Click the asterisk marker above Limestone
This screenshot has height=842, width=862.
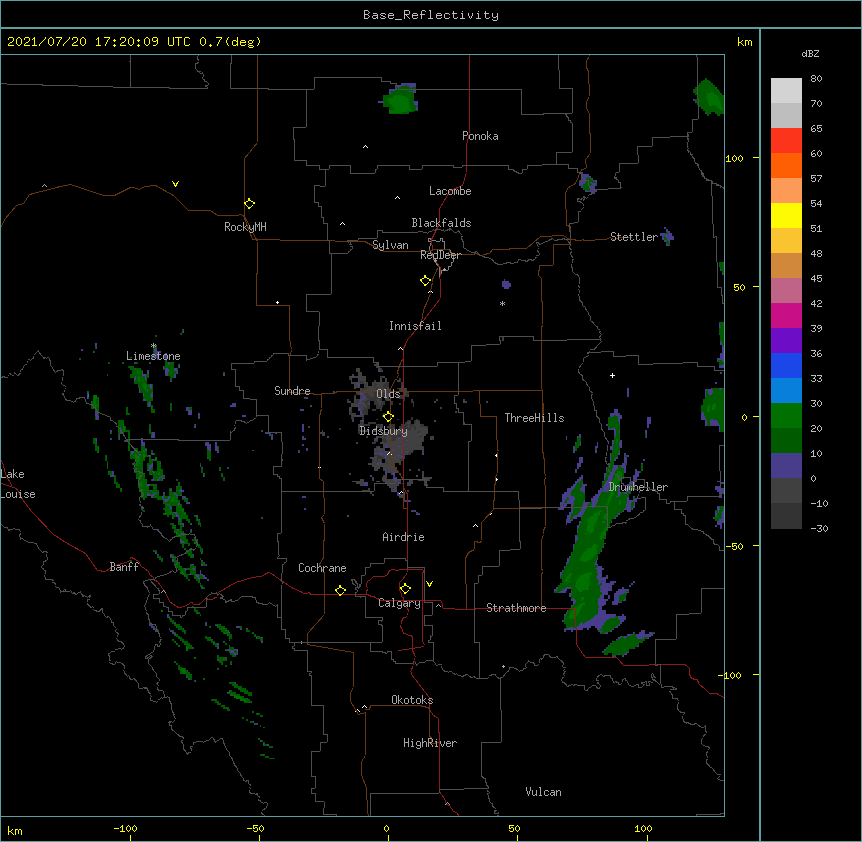154,346
